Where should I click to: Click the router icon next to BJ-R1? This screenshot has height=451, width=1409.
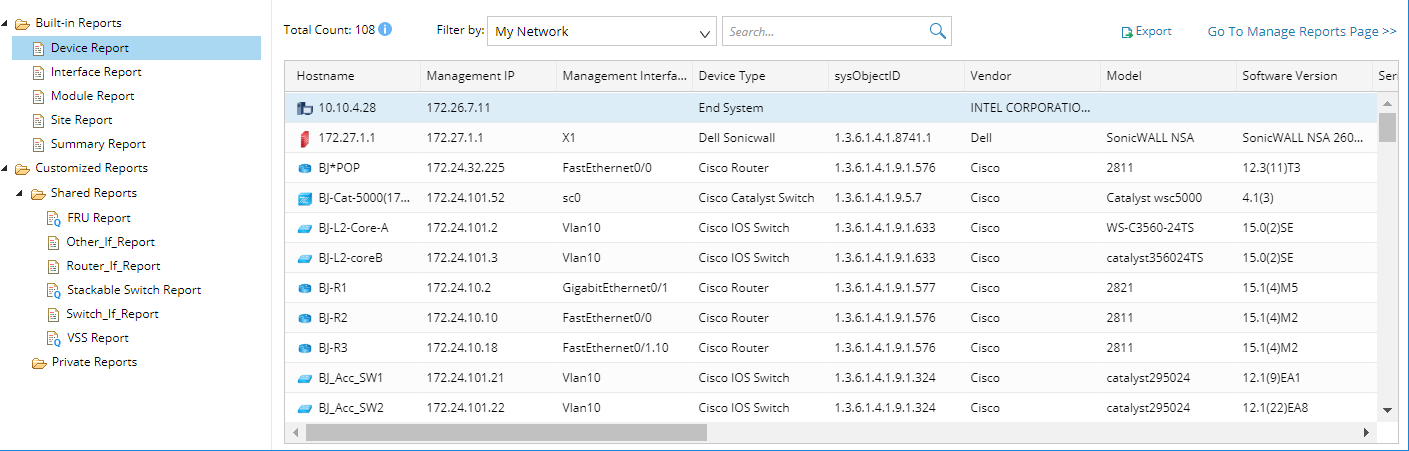tap(305, 288)
